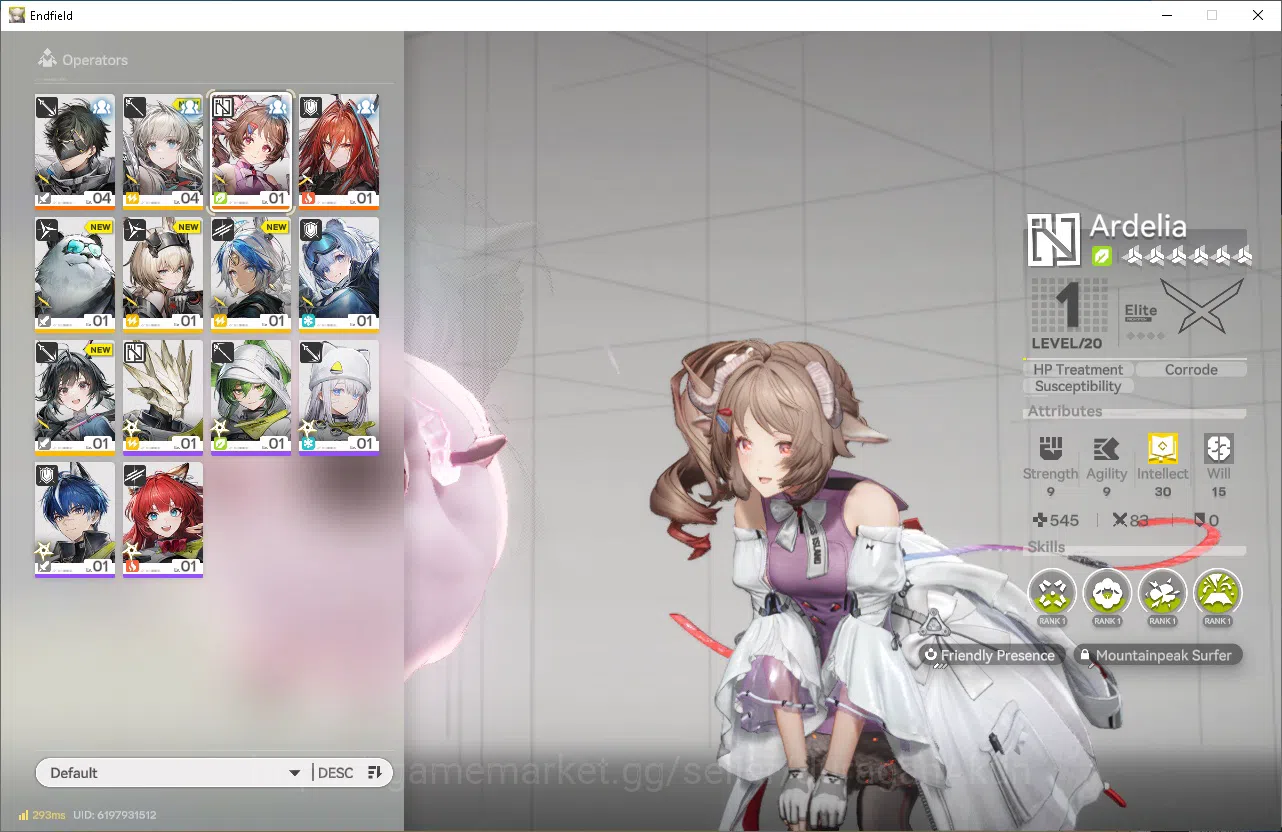The height and width of the screenshot is (832, 1282).
Task: Select the Strength fist icon
Action: click(1050, 448)
